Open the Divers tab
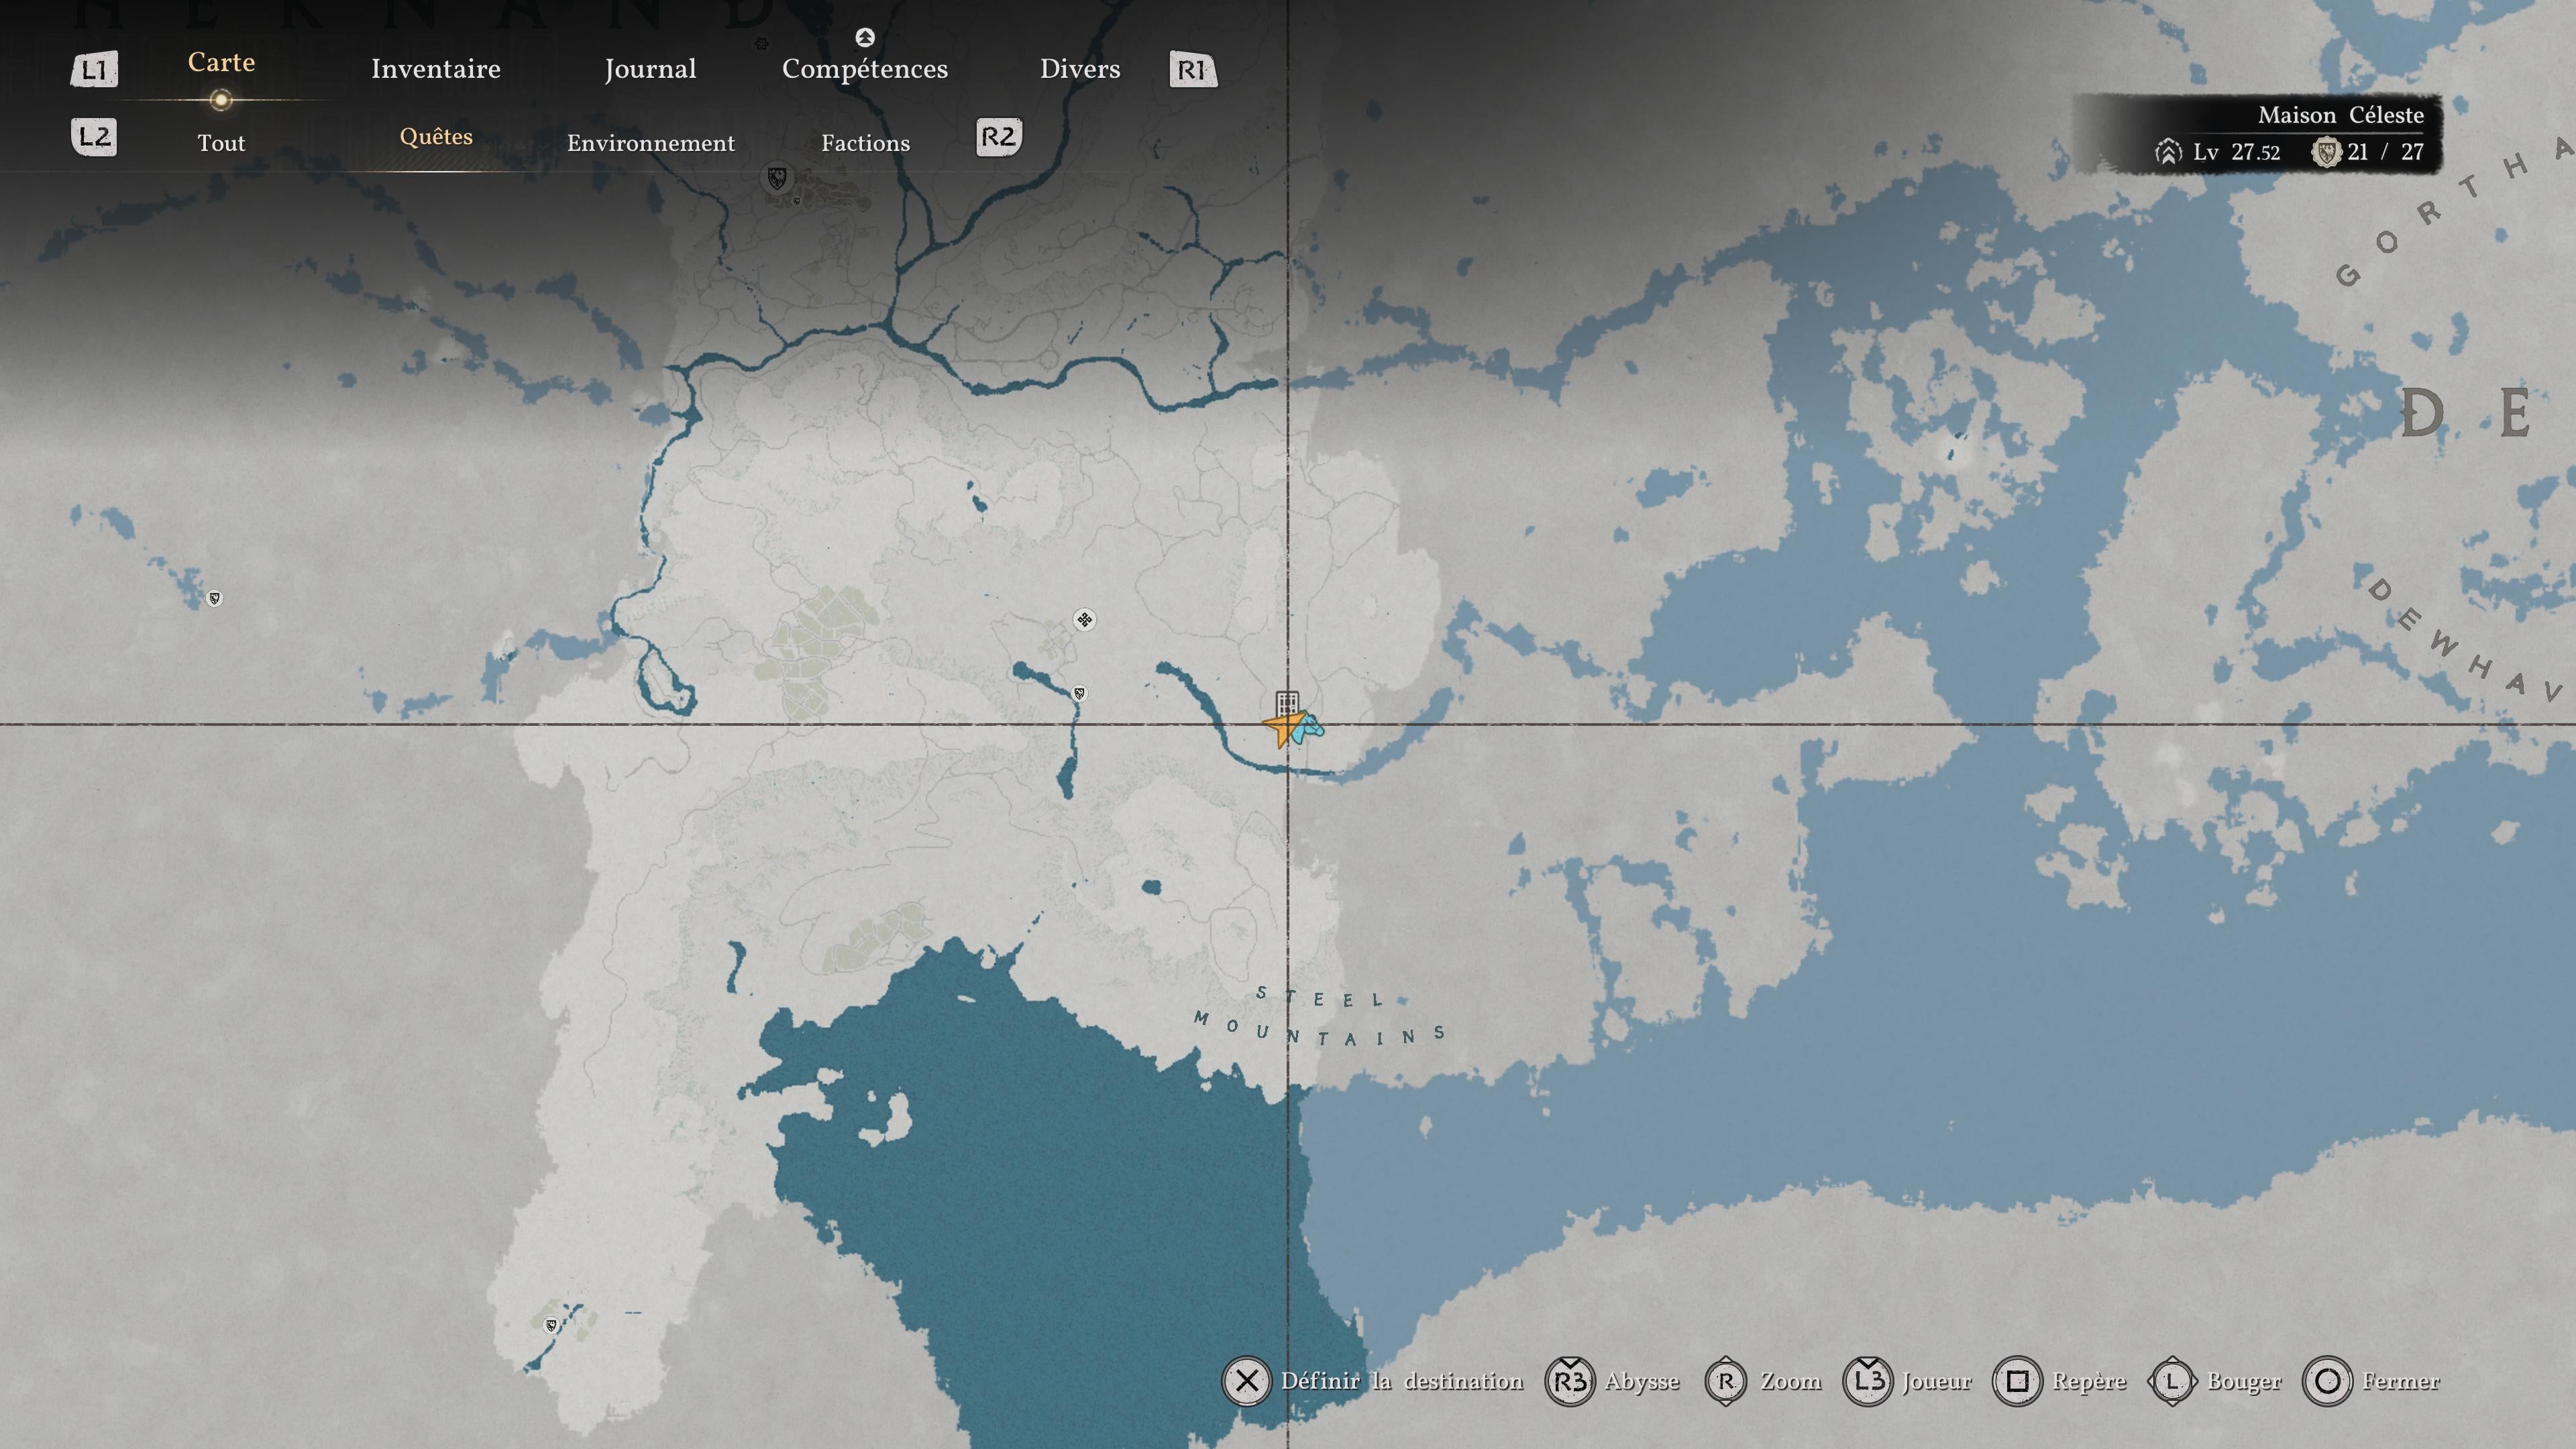Screen dimensions: 2576x1449 (1080, 69)
